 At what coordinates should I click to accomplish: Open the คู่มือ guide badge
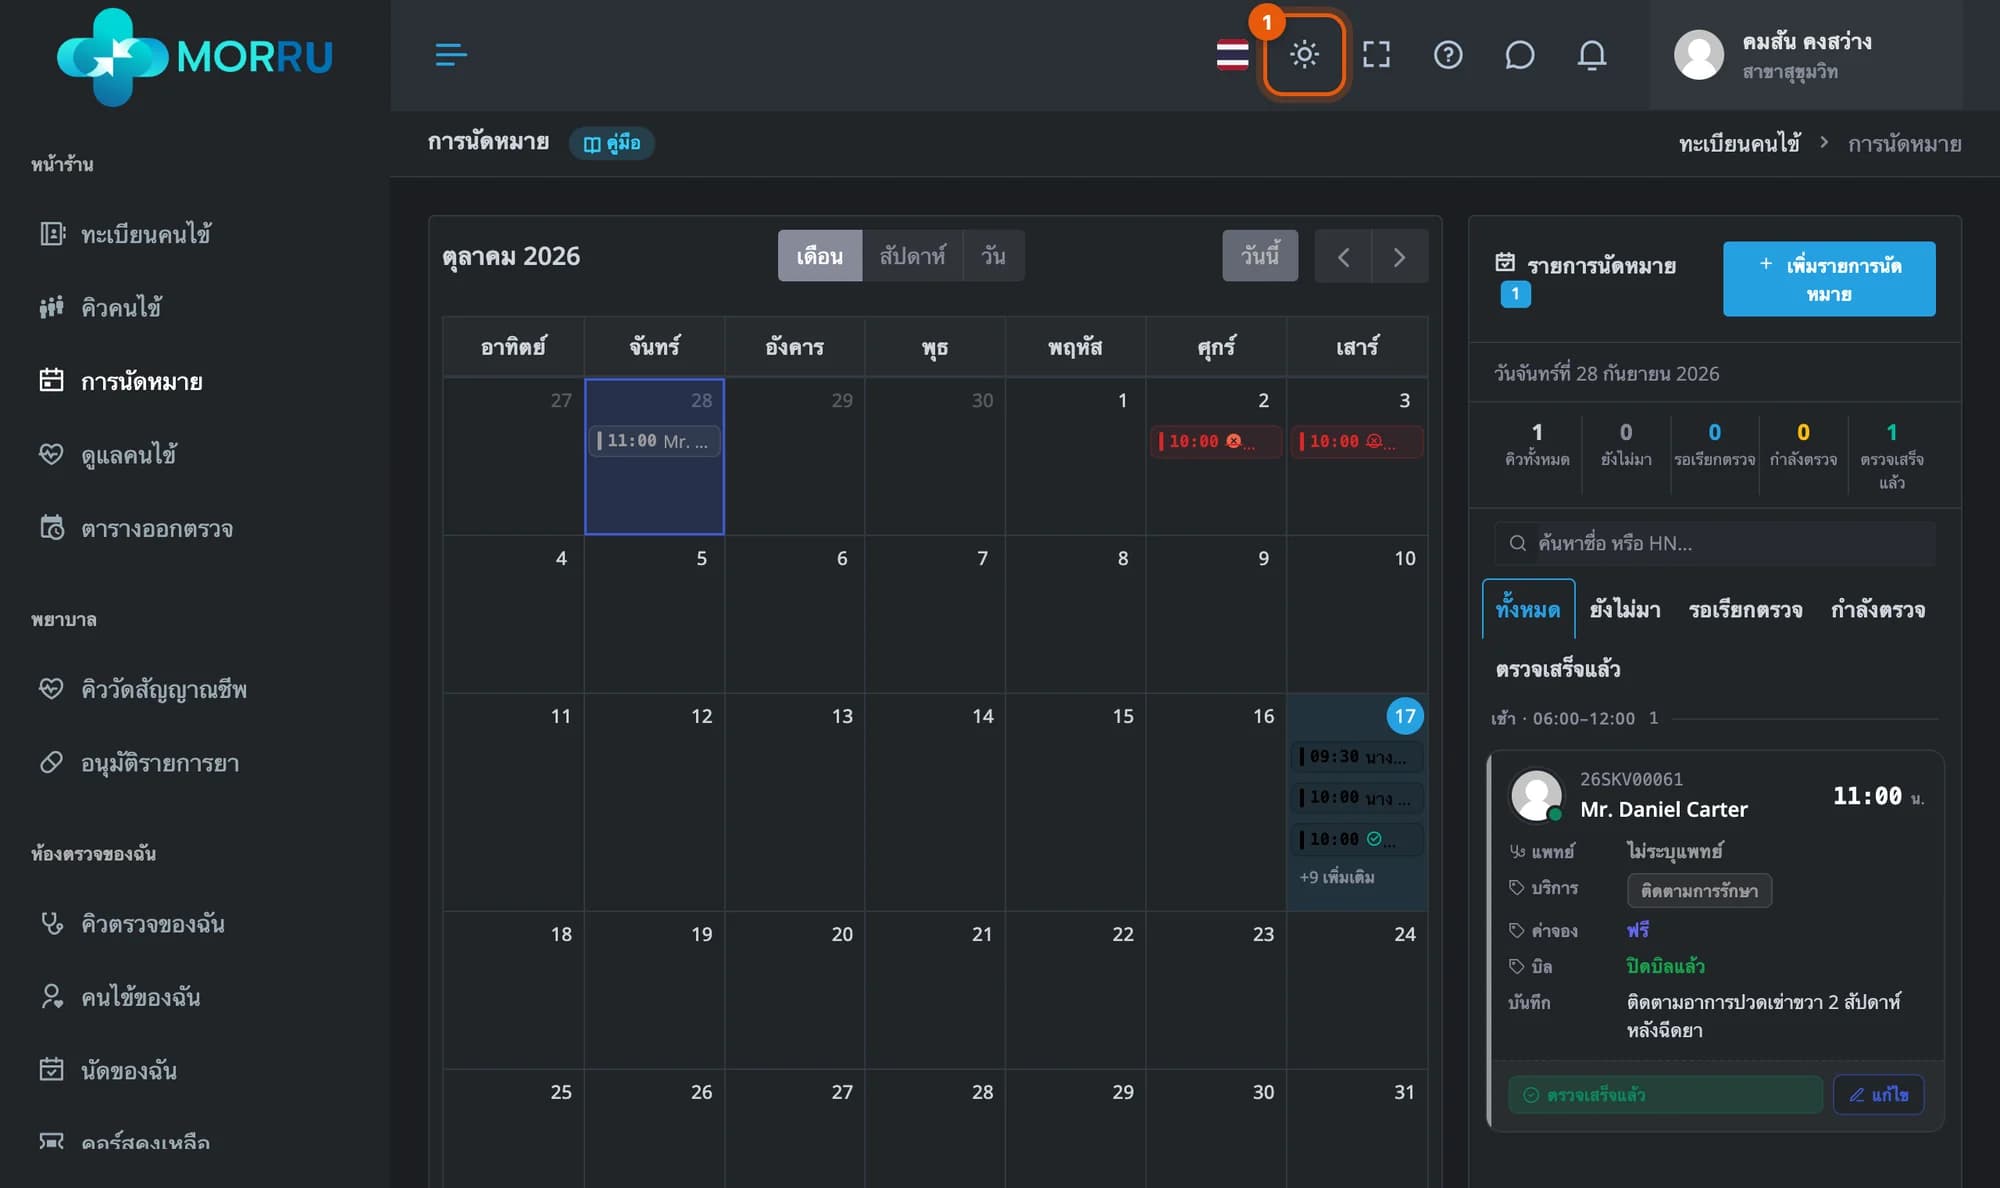(x=612, y=143)
